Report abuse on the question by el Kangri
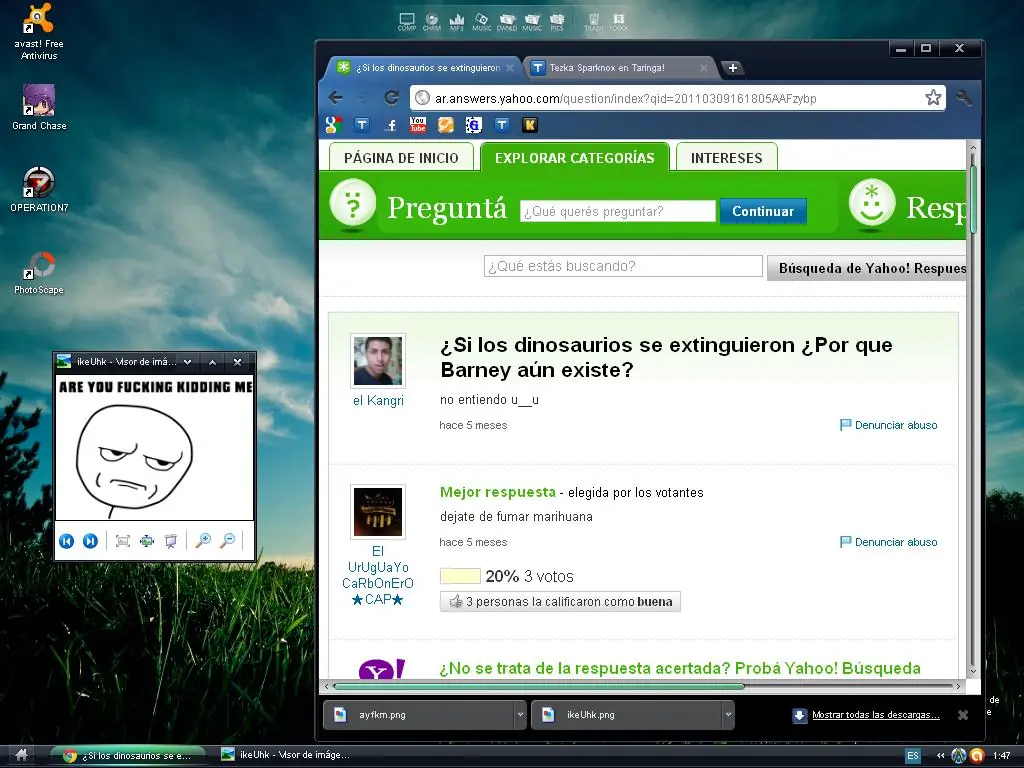Image resolution: width=1024 pixels, height=768 pixels. [889, 425]
